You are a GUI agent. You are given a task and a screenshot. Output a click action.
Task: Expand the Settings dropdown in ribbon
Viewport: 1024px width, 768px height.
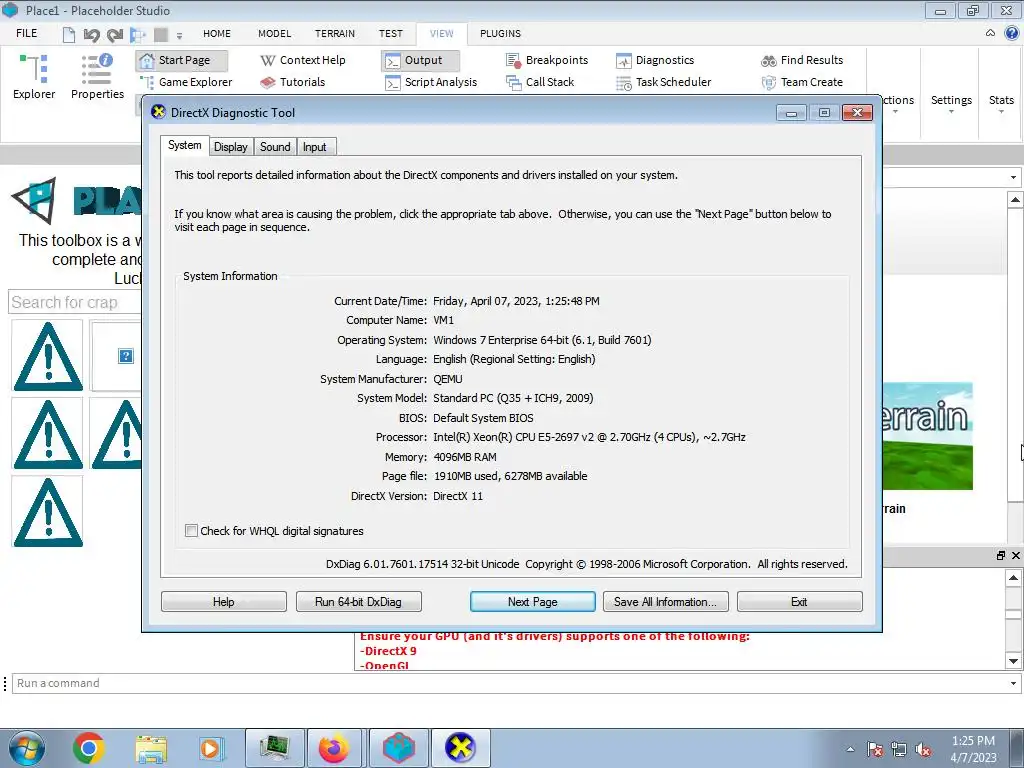[x=951, y=104]
